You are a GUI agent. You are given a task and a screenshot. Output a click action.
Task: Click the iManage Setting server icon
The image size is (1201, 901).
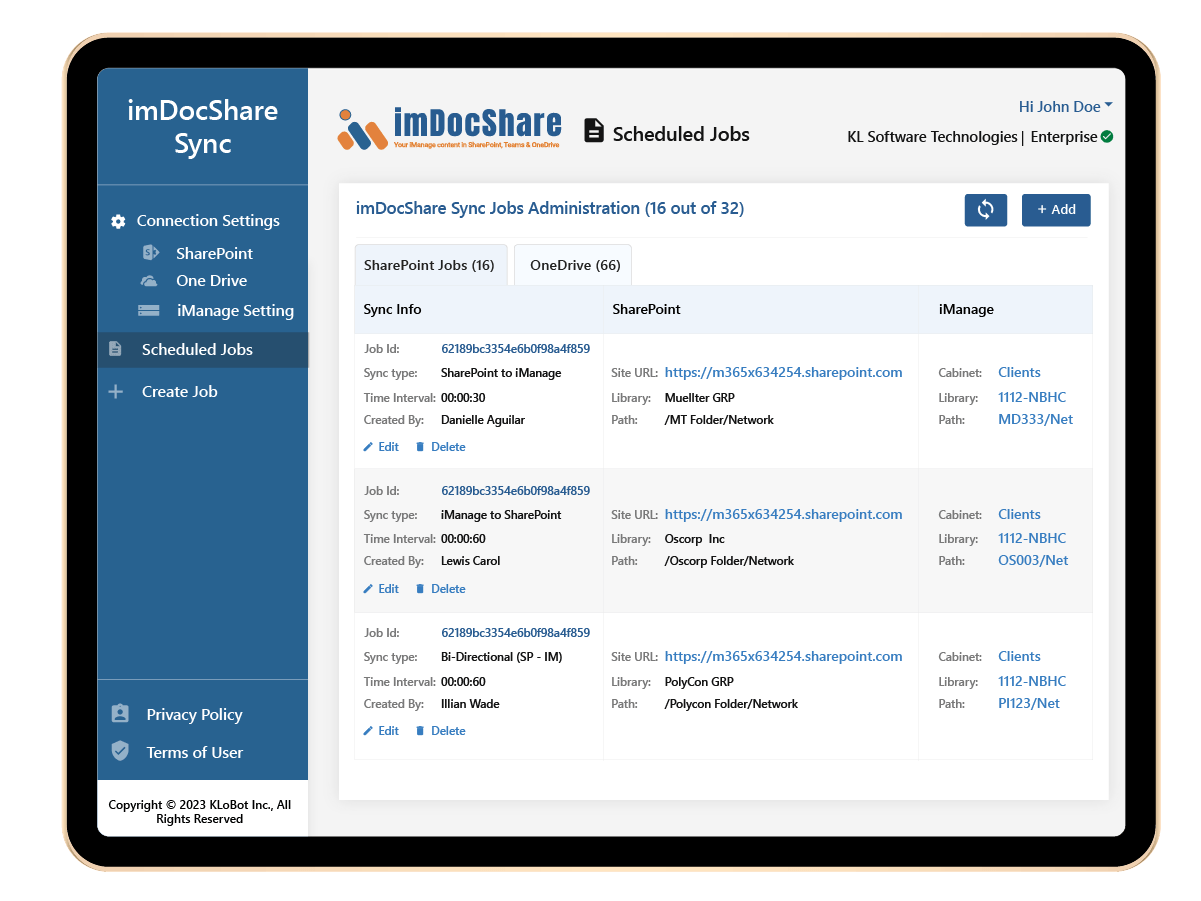[149, 311]
